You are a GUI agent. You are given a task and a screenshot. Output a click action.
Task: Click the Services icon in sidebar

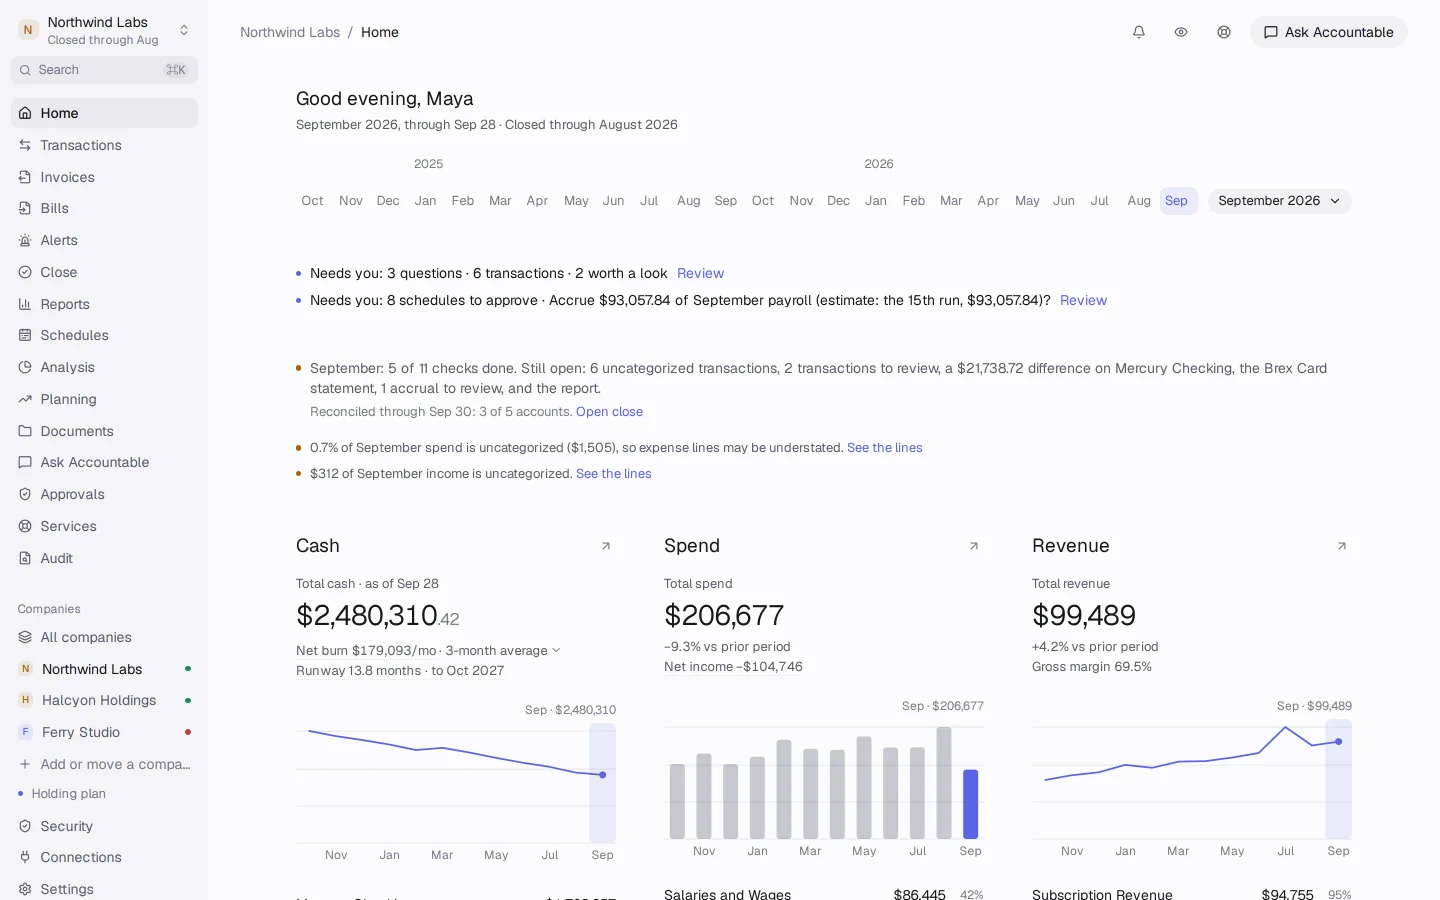[25, 526]
